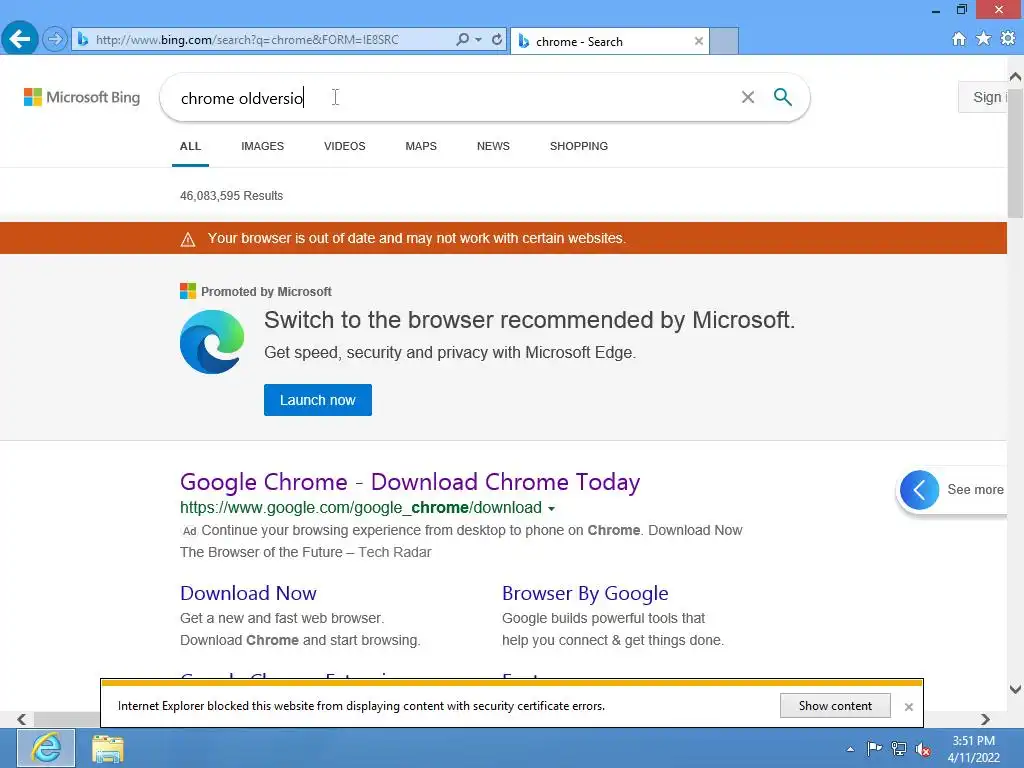Click the out-of-date browser warning icon
The width and height of the screenshot is (1024, 768).
click(x=187, y=239)
